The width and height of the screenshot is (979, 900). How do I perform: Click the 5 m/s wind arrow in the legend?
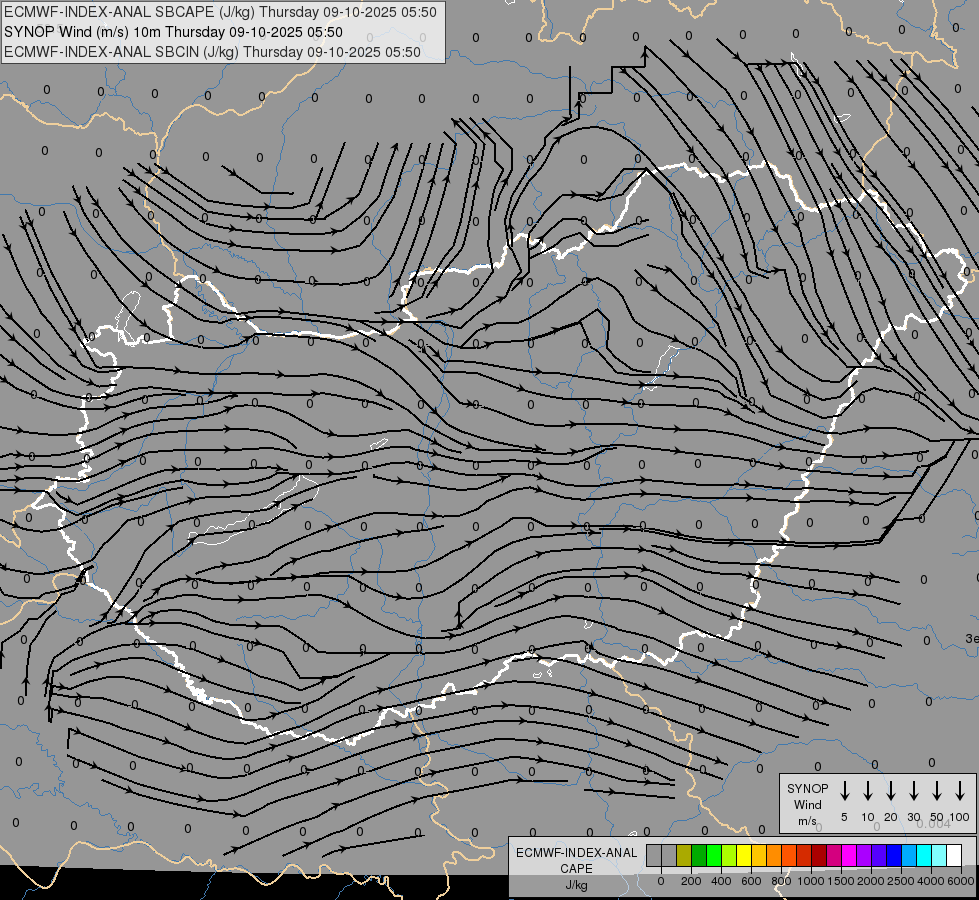tap(845, 791)
